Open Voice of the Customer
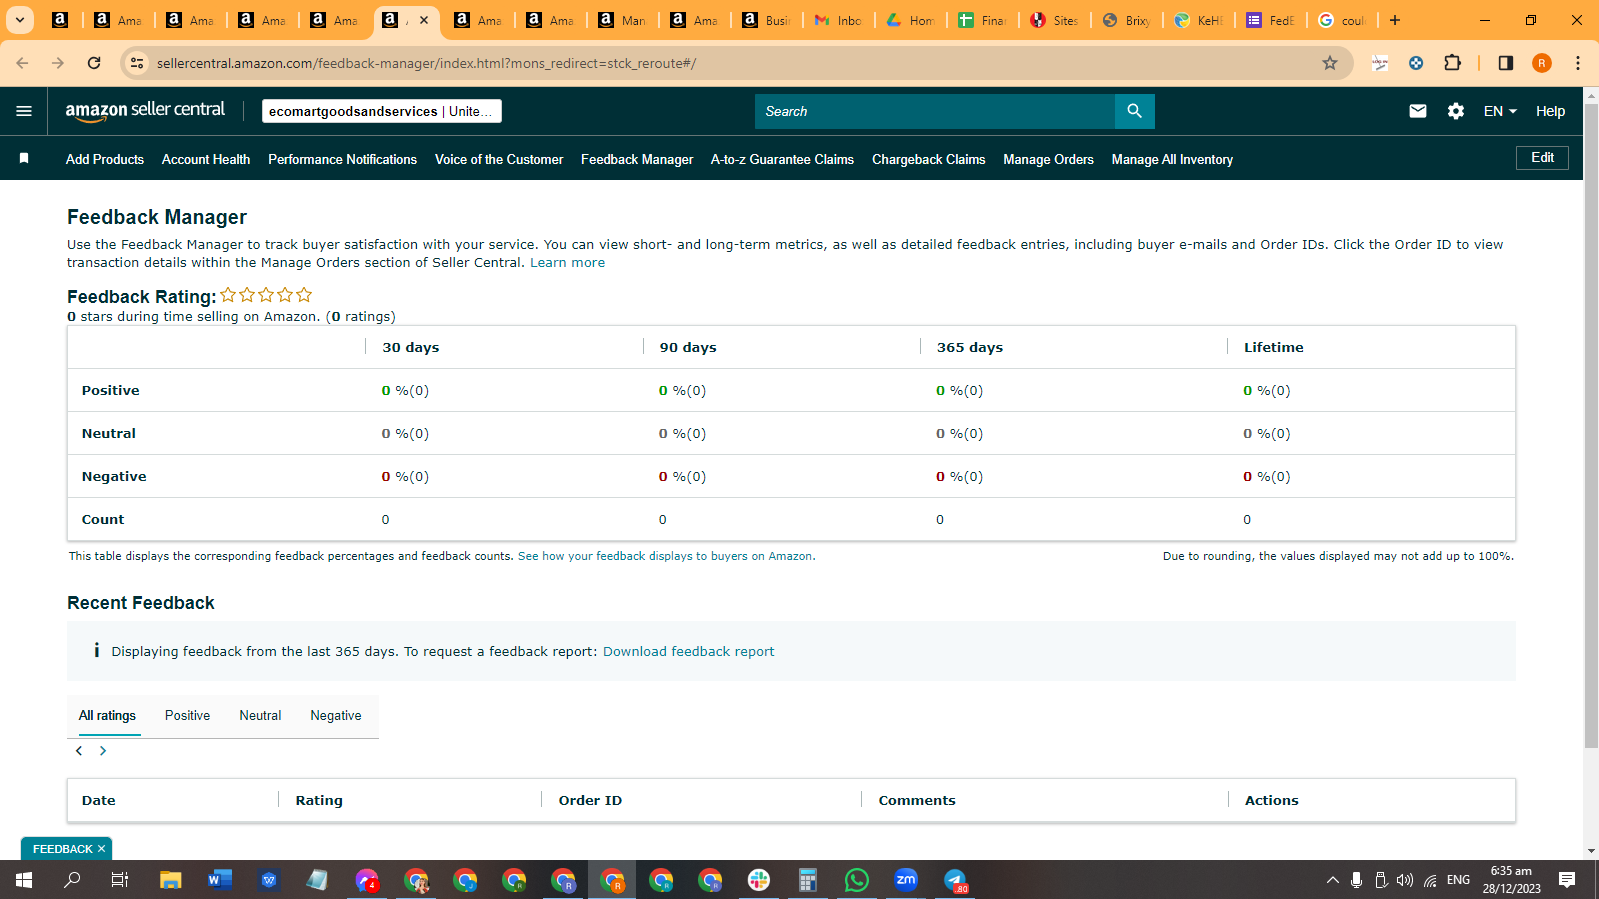Image resolution: width=1599 pixels, height=899 pixels. (x=499, y=159)
